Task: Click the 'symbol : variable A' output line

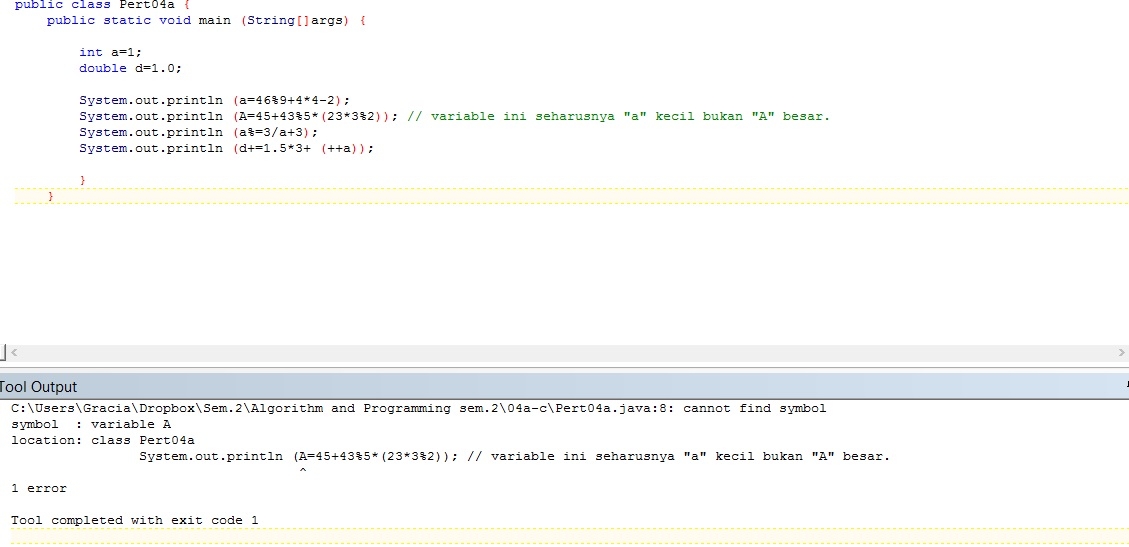Action: (x=91, y=424)
